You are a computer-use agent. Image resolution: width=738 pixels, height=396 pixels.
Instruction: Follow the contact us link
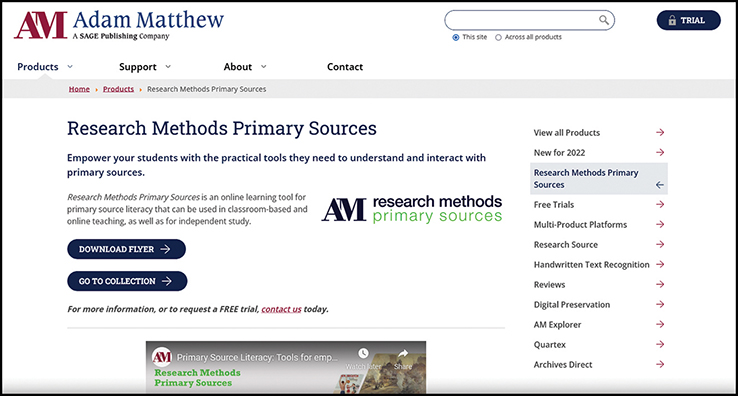pyautogui.click(x=281, y=309)
